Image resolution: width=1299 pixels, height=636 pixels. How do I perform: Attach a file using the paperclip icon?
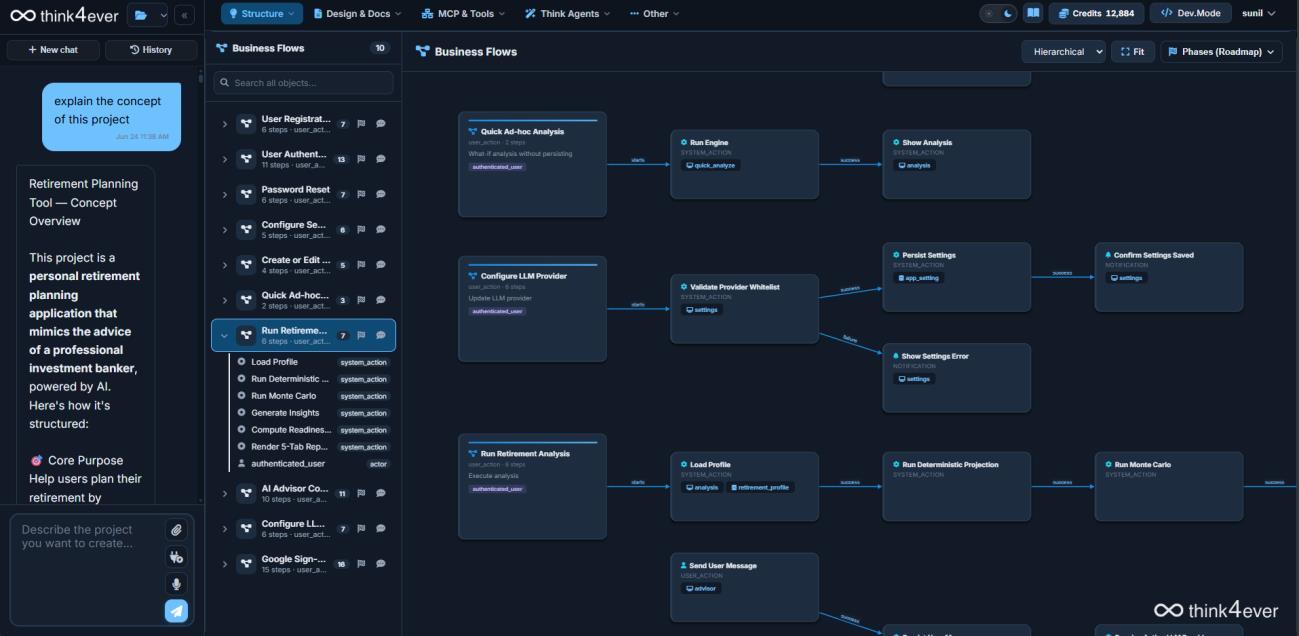pyautogui.click(x=176, y=530)
